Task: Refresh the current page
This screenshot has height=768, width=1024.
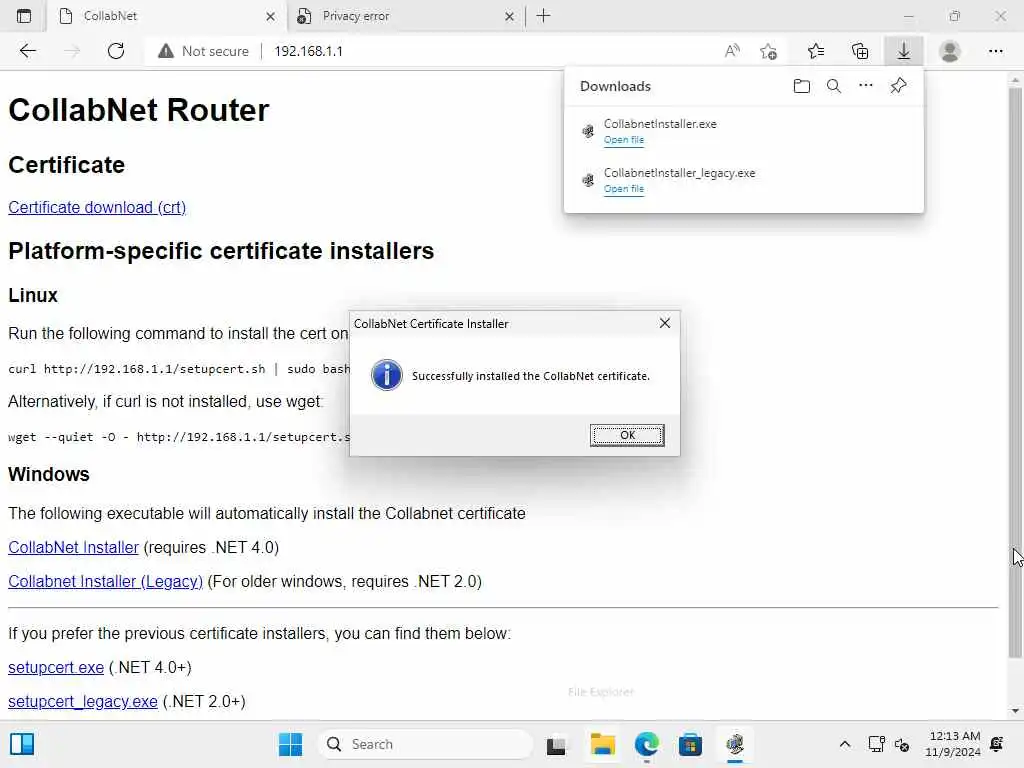Action: coord(116,51)
